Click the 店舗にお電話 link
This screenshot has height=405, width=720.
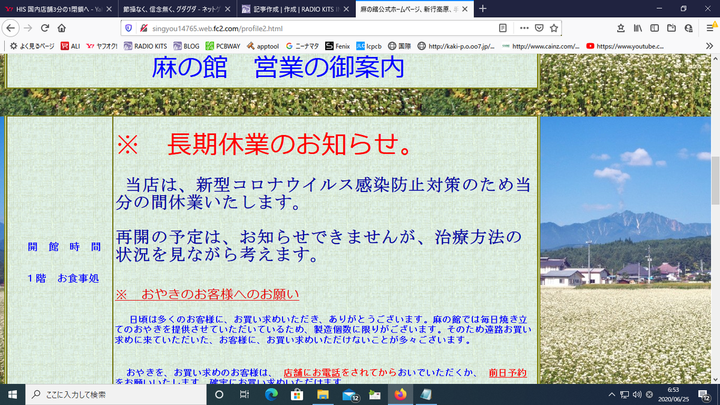(x=312, y=373)
